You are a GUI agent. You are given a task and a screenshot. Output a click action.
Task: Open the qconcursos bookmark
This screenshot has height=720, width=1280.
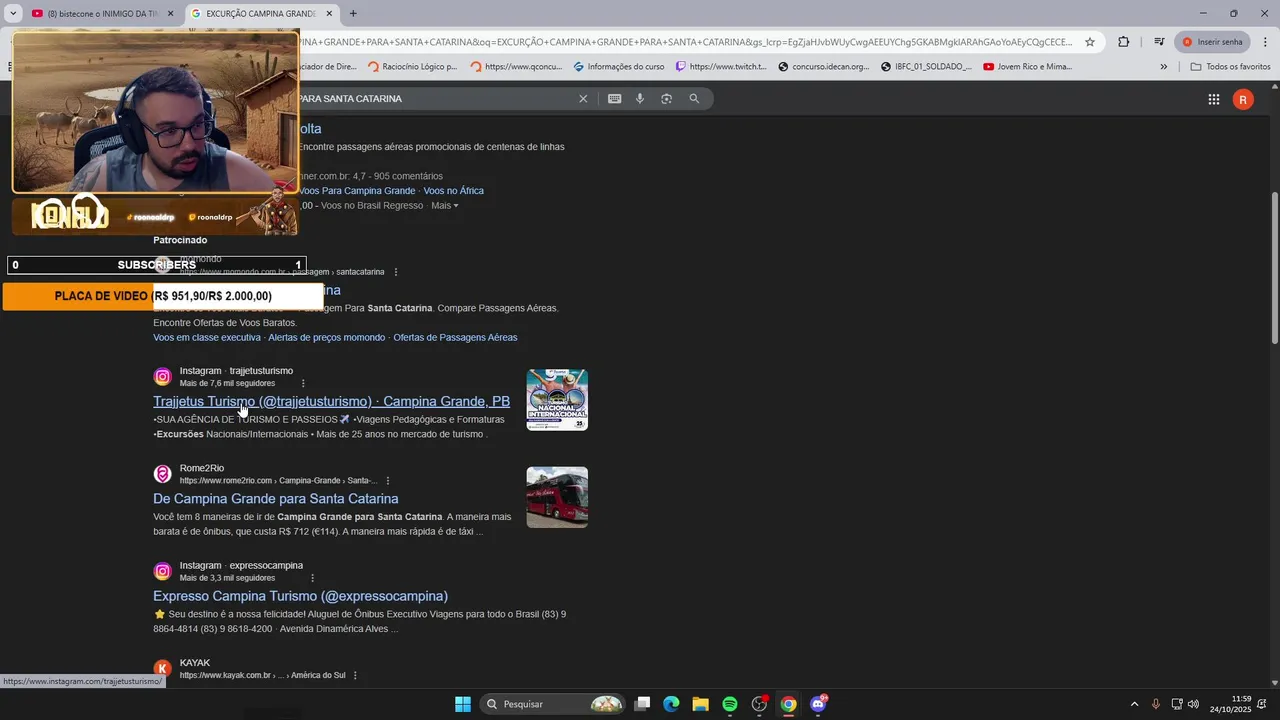click(517, 67)
